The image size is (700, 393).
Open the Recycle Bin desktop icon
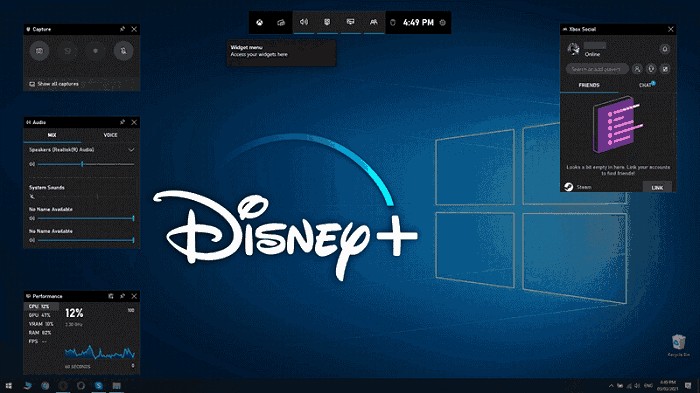(679, 345)
